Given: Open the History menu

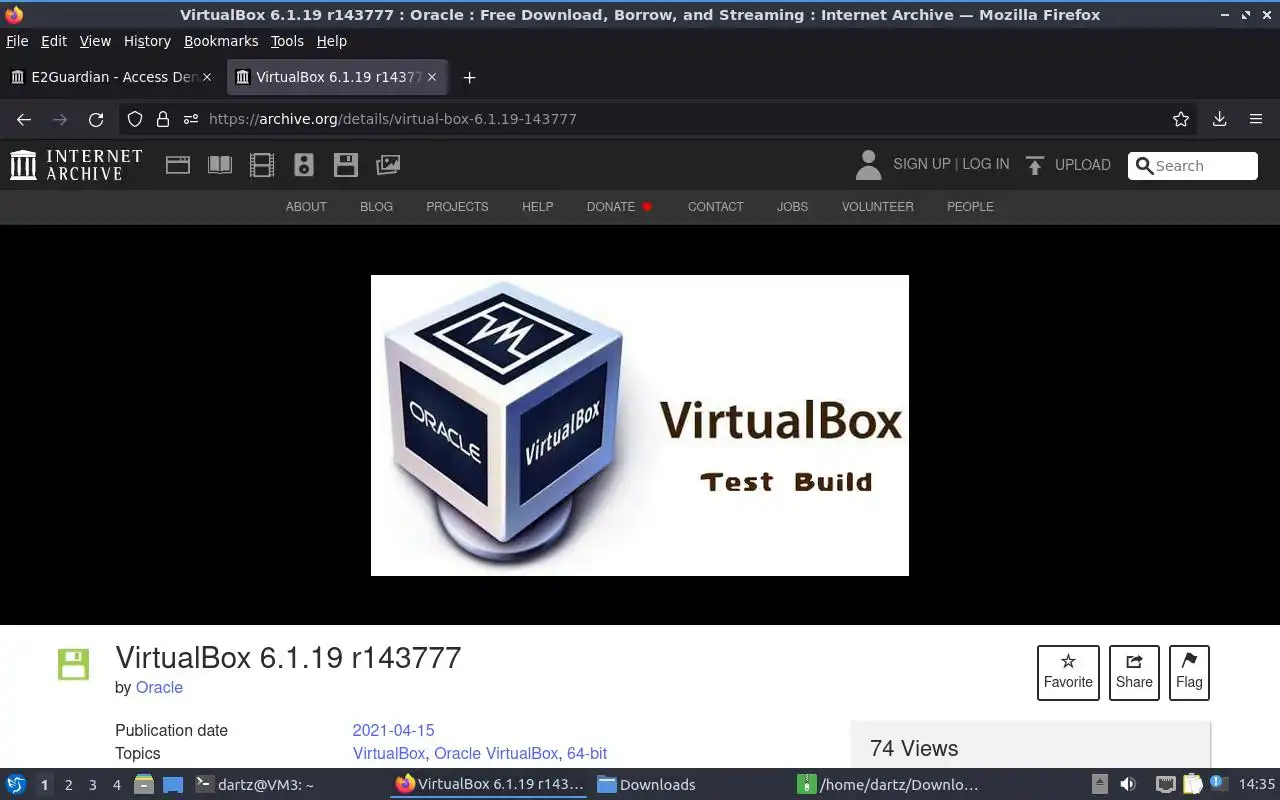Looking at the screenshot, I should click(147, 41).
